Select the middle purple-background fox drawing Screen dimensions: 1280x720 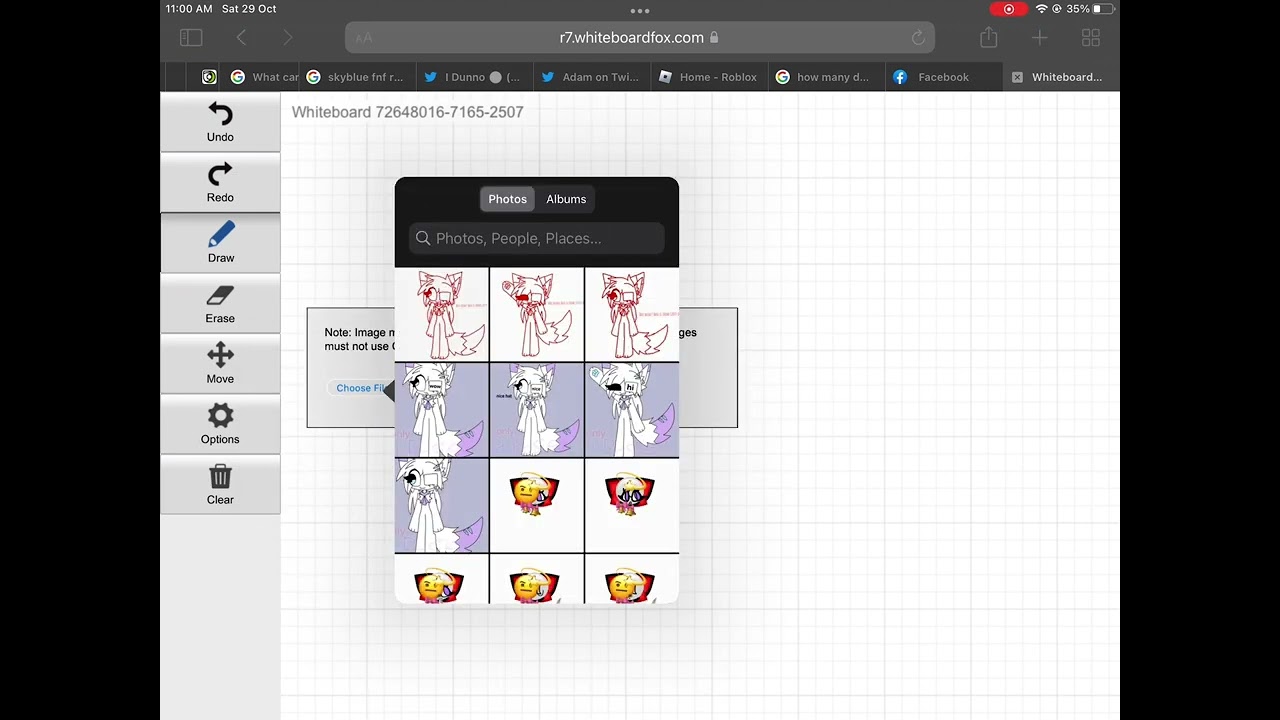[x=537, y=410]
